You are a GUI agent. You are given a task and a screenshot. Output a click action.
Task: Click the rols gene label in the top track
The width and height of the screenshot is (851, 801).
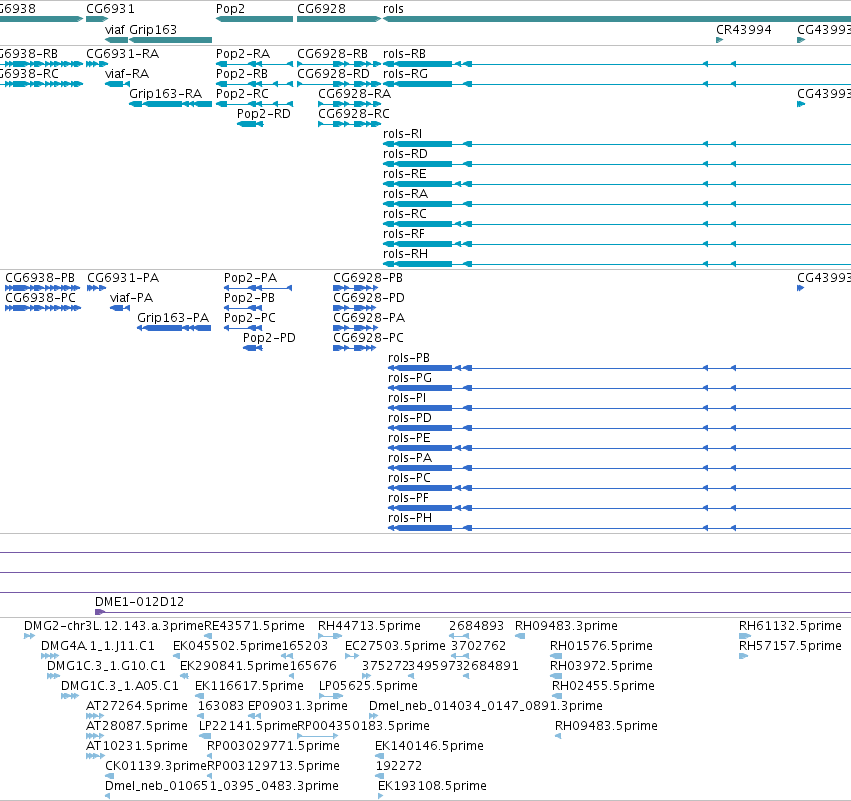point(393,9)
